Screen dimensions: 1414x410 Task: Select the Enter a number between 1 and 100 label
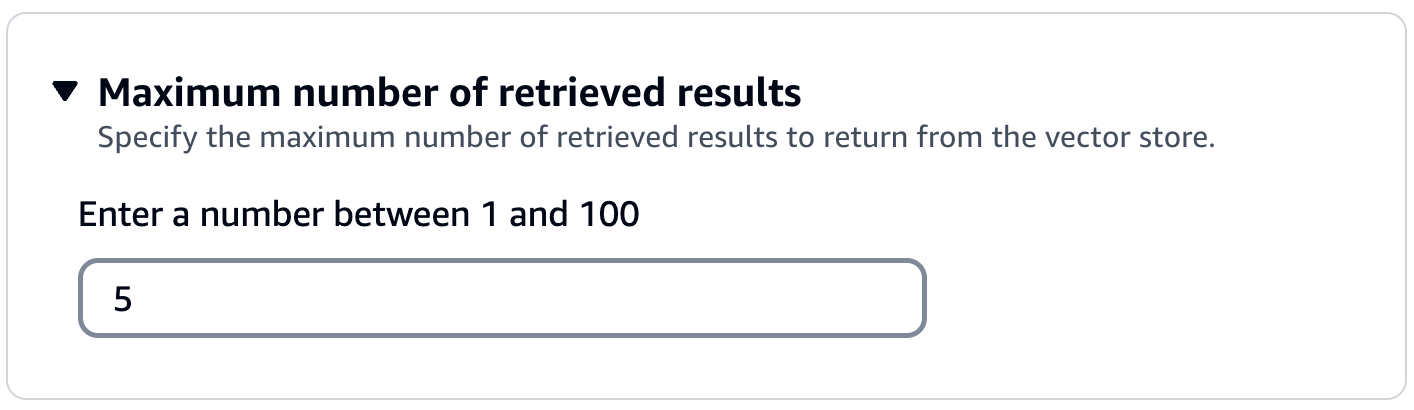tap(358, 214)
